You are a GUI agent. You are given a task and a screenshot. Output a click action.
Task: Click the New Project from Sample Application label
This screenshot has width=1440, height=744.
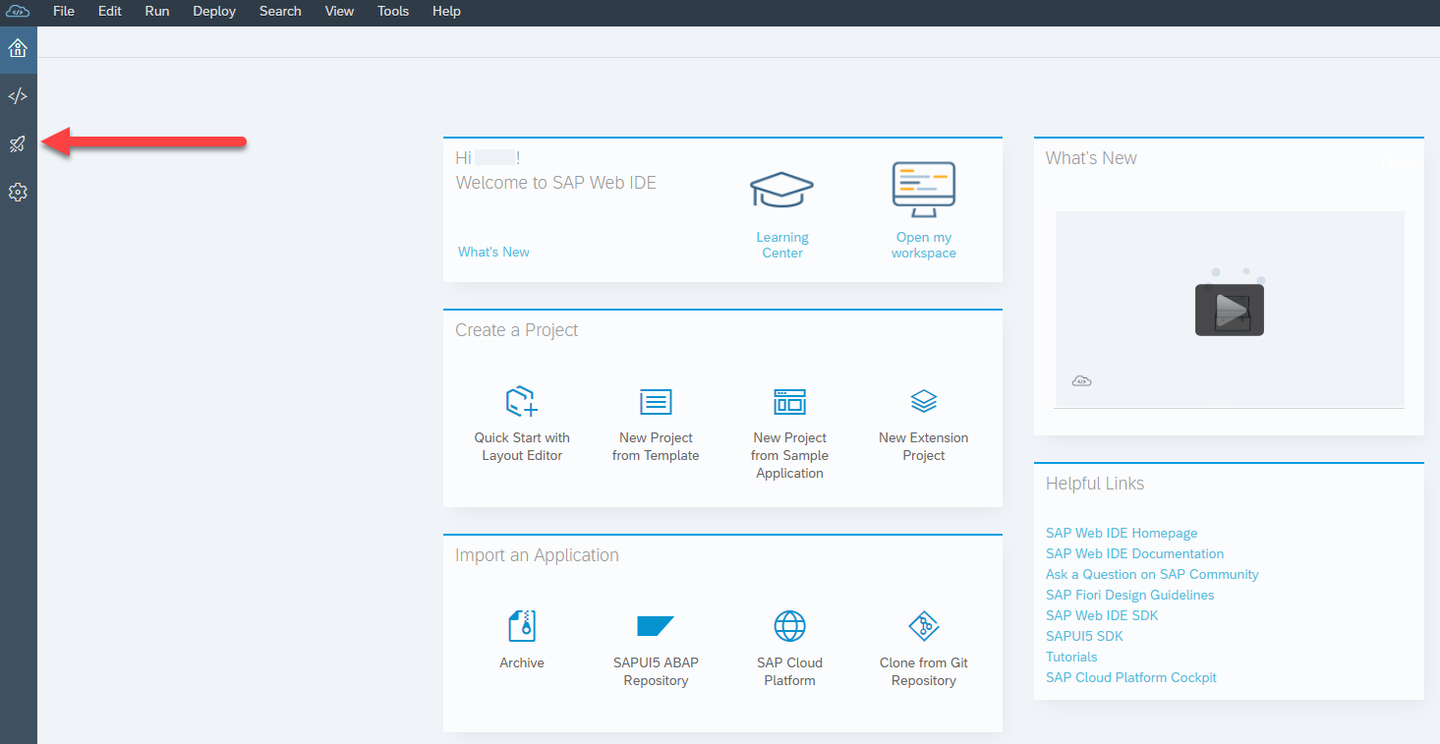tap(790, 455)
